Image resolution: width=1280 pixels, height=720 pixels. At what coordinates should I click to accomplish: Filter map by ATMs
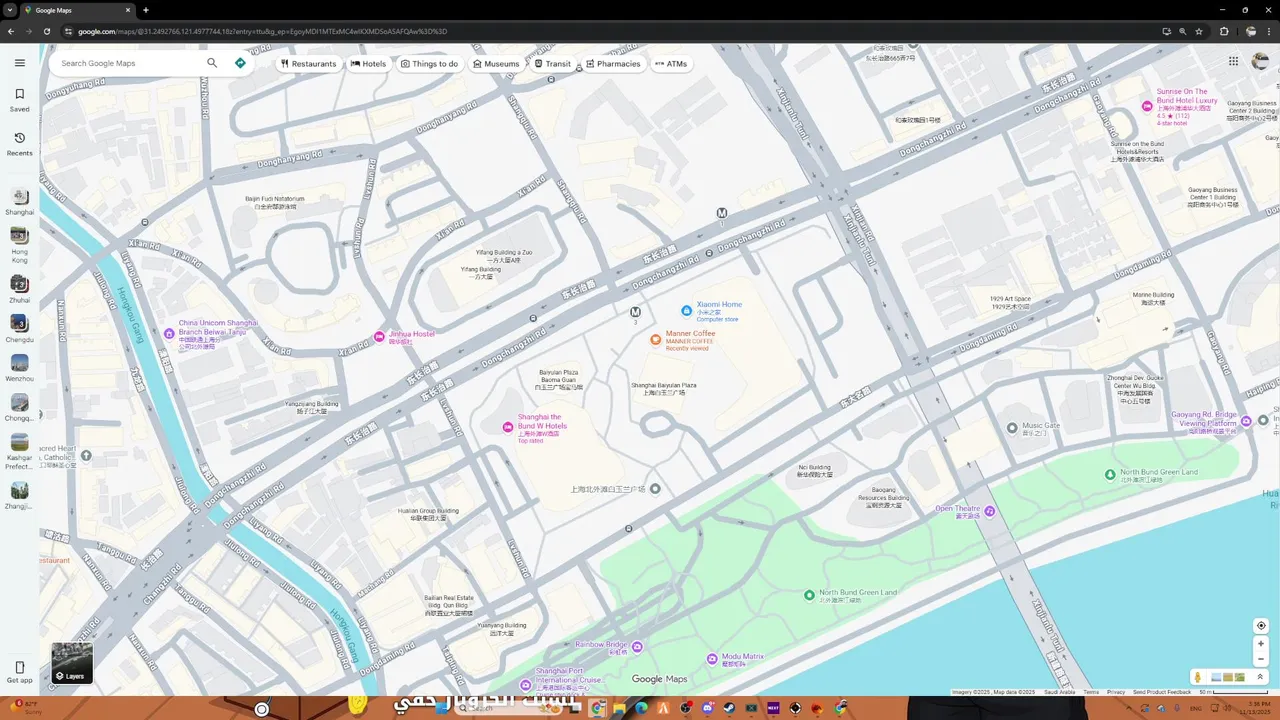671,63
